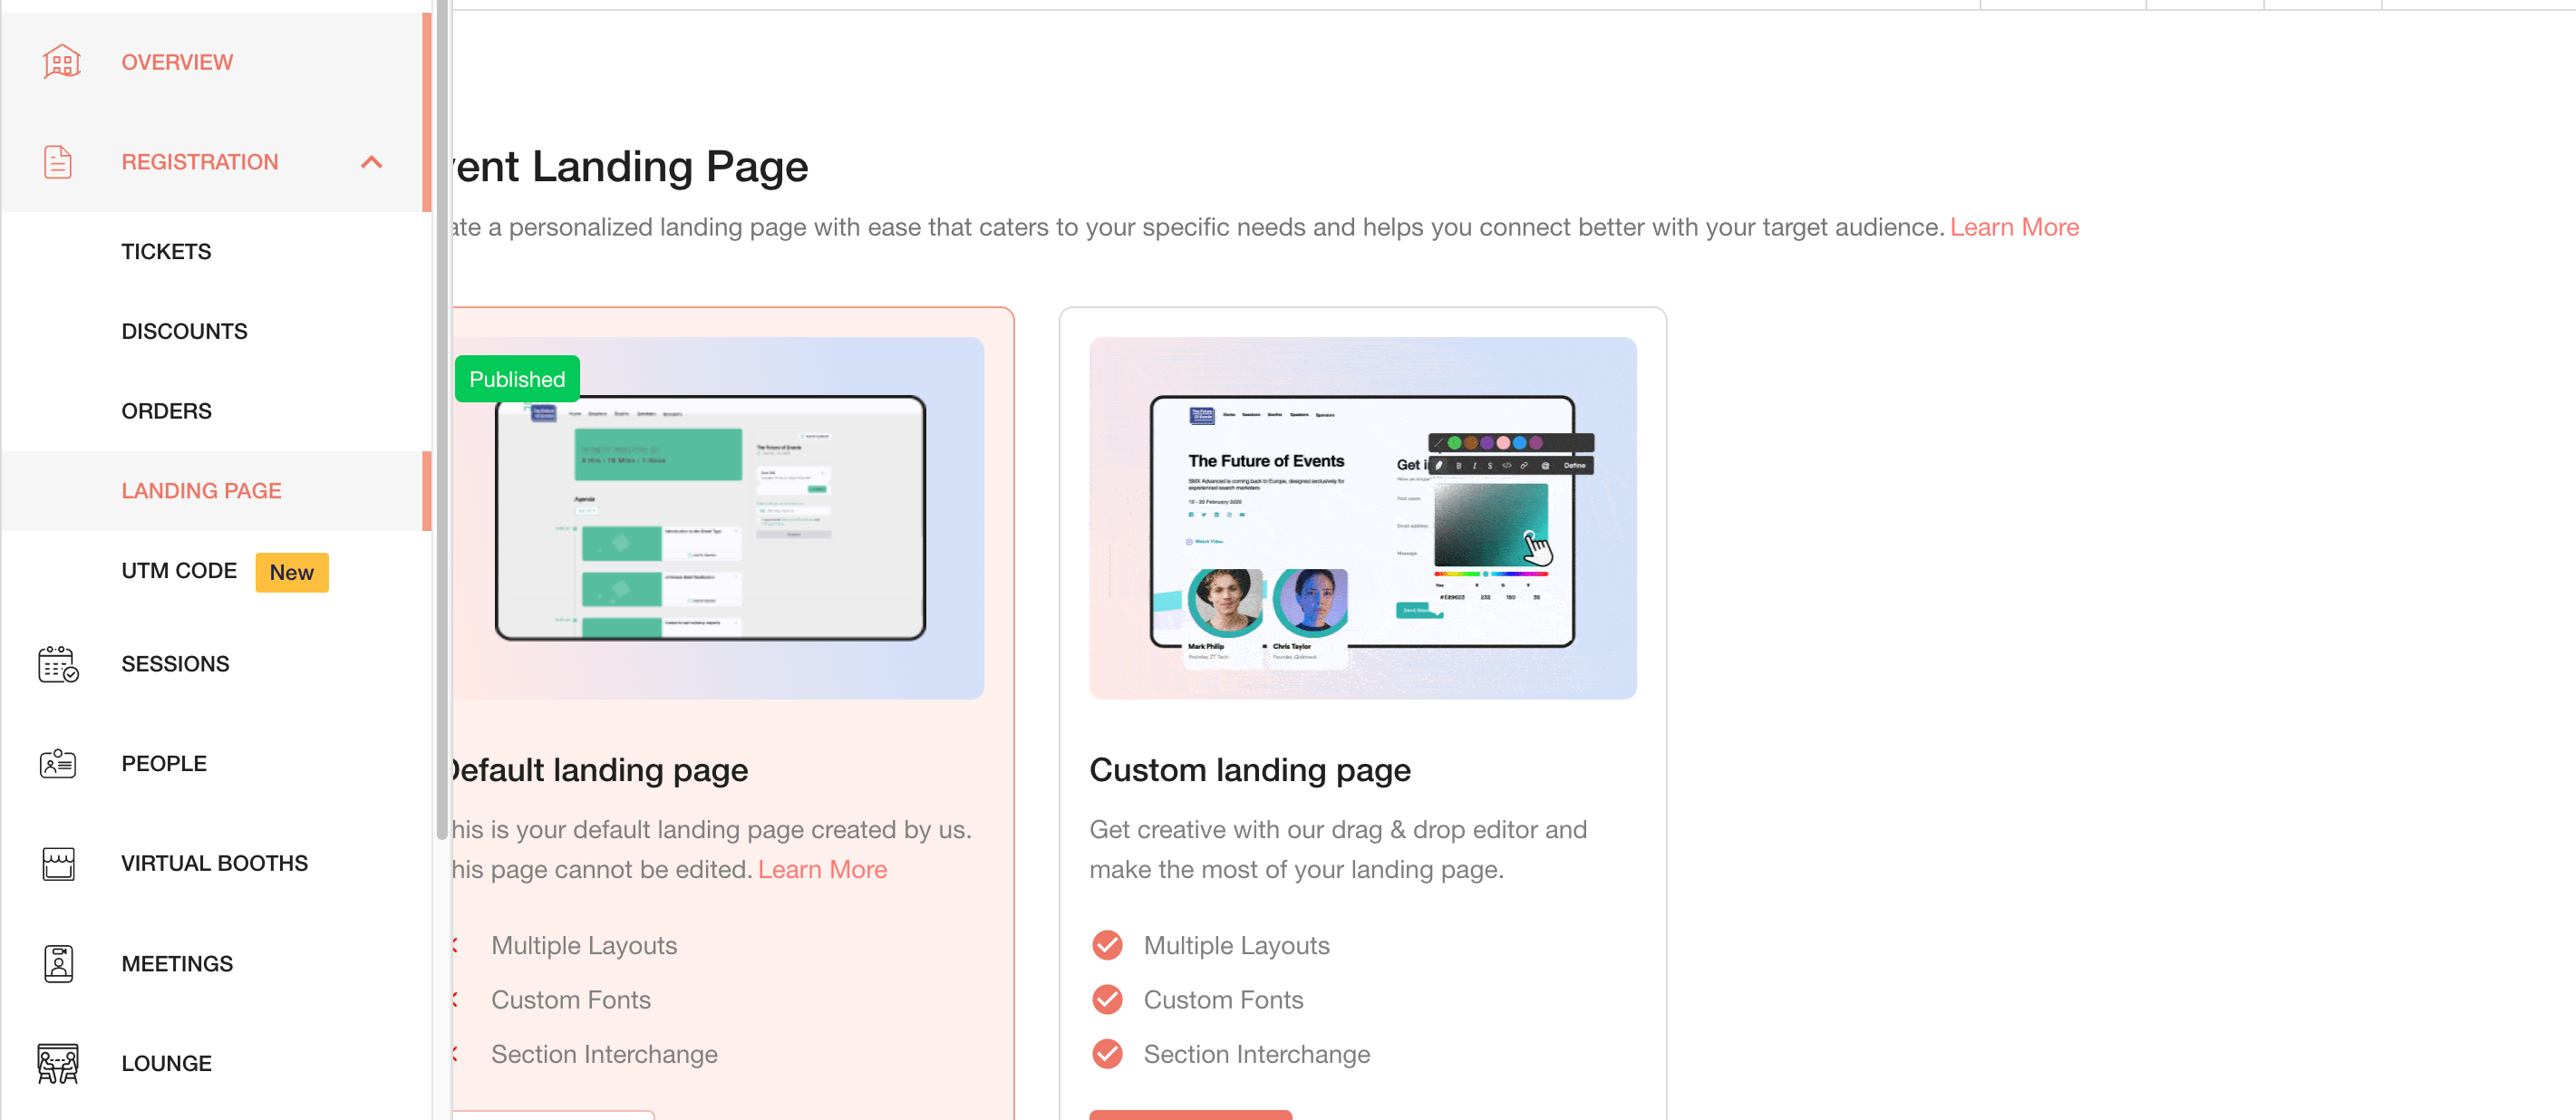The width and height of the screenshot is (2576, 1120).
Task: Click the People ID card icon
Action: [x=58, y=764]
